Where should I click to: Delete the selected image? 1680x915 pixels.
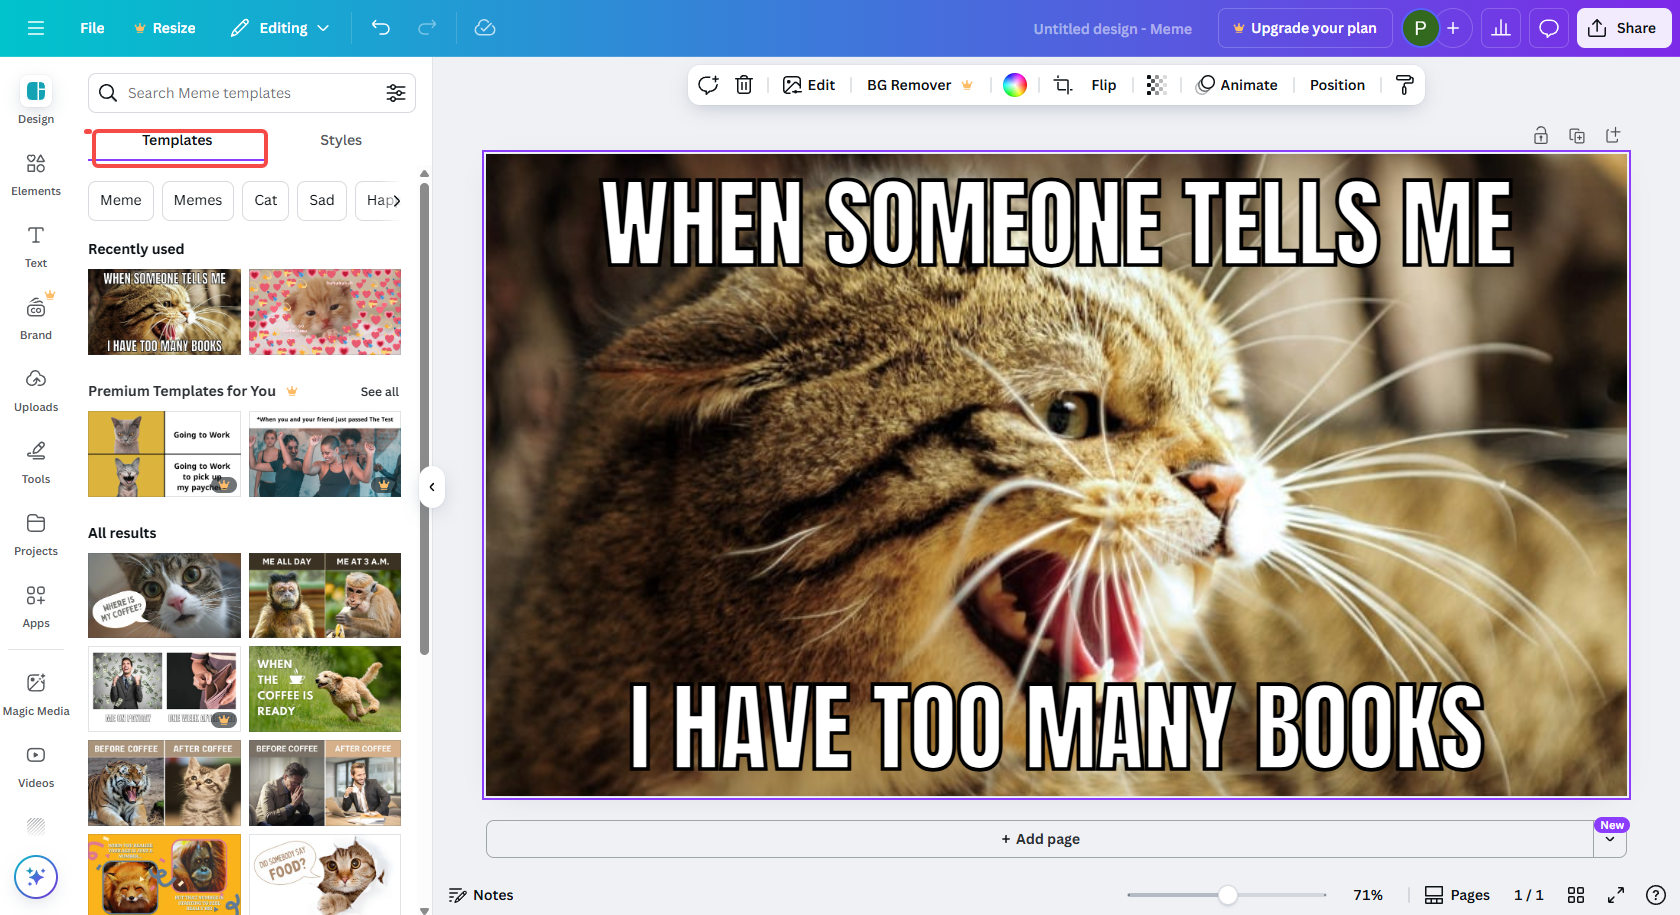click(744, 85)
